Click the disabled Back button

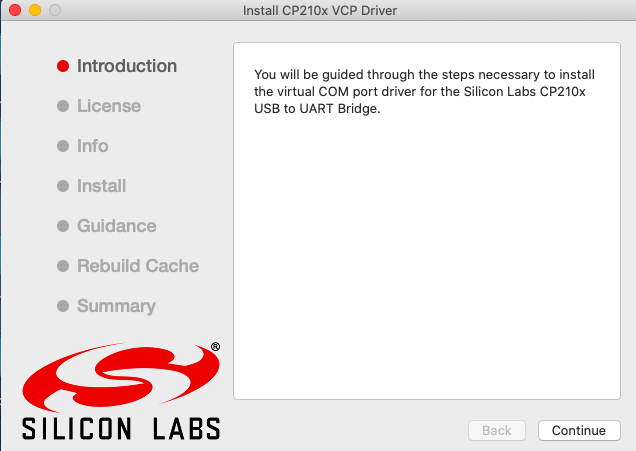(x=497, y=431)
